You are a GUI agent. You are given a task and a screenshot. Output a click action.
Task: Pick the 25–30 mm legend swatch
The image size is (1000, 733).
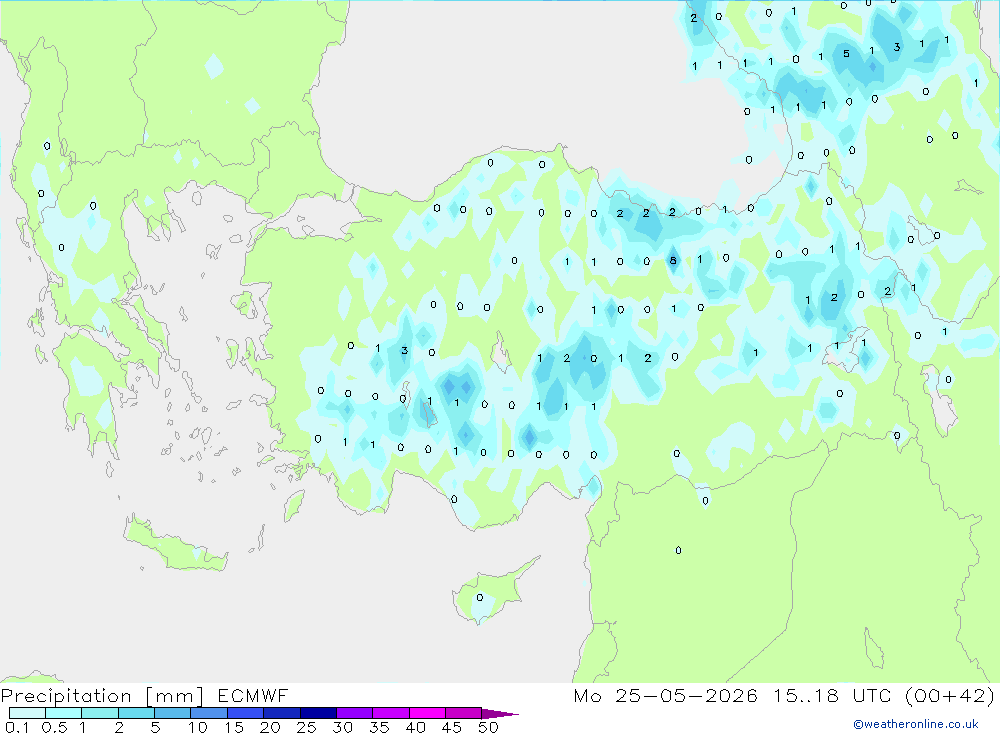pos(318,713)
